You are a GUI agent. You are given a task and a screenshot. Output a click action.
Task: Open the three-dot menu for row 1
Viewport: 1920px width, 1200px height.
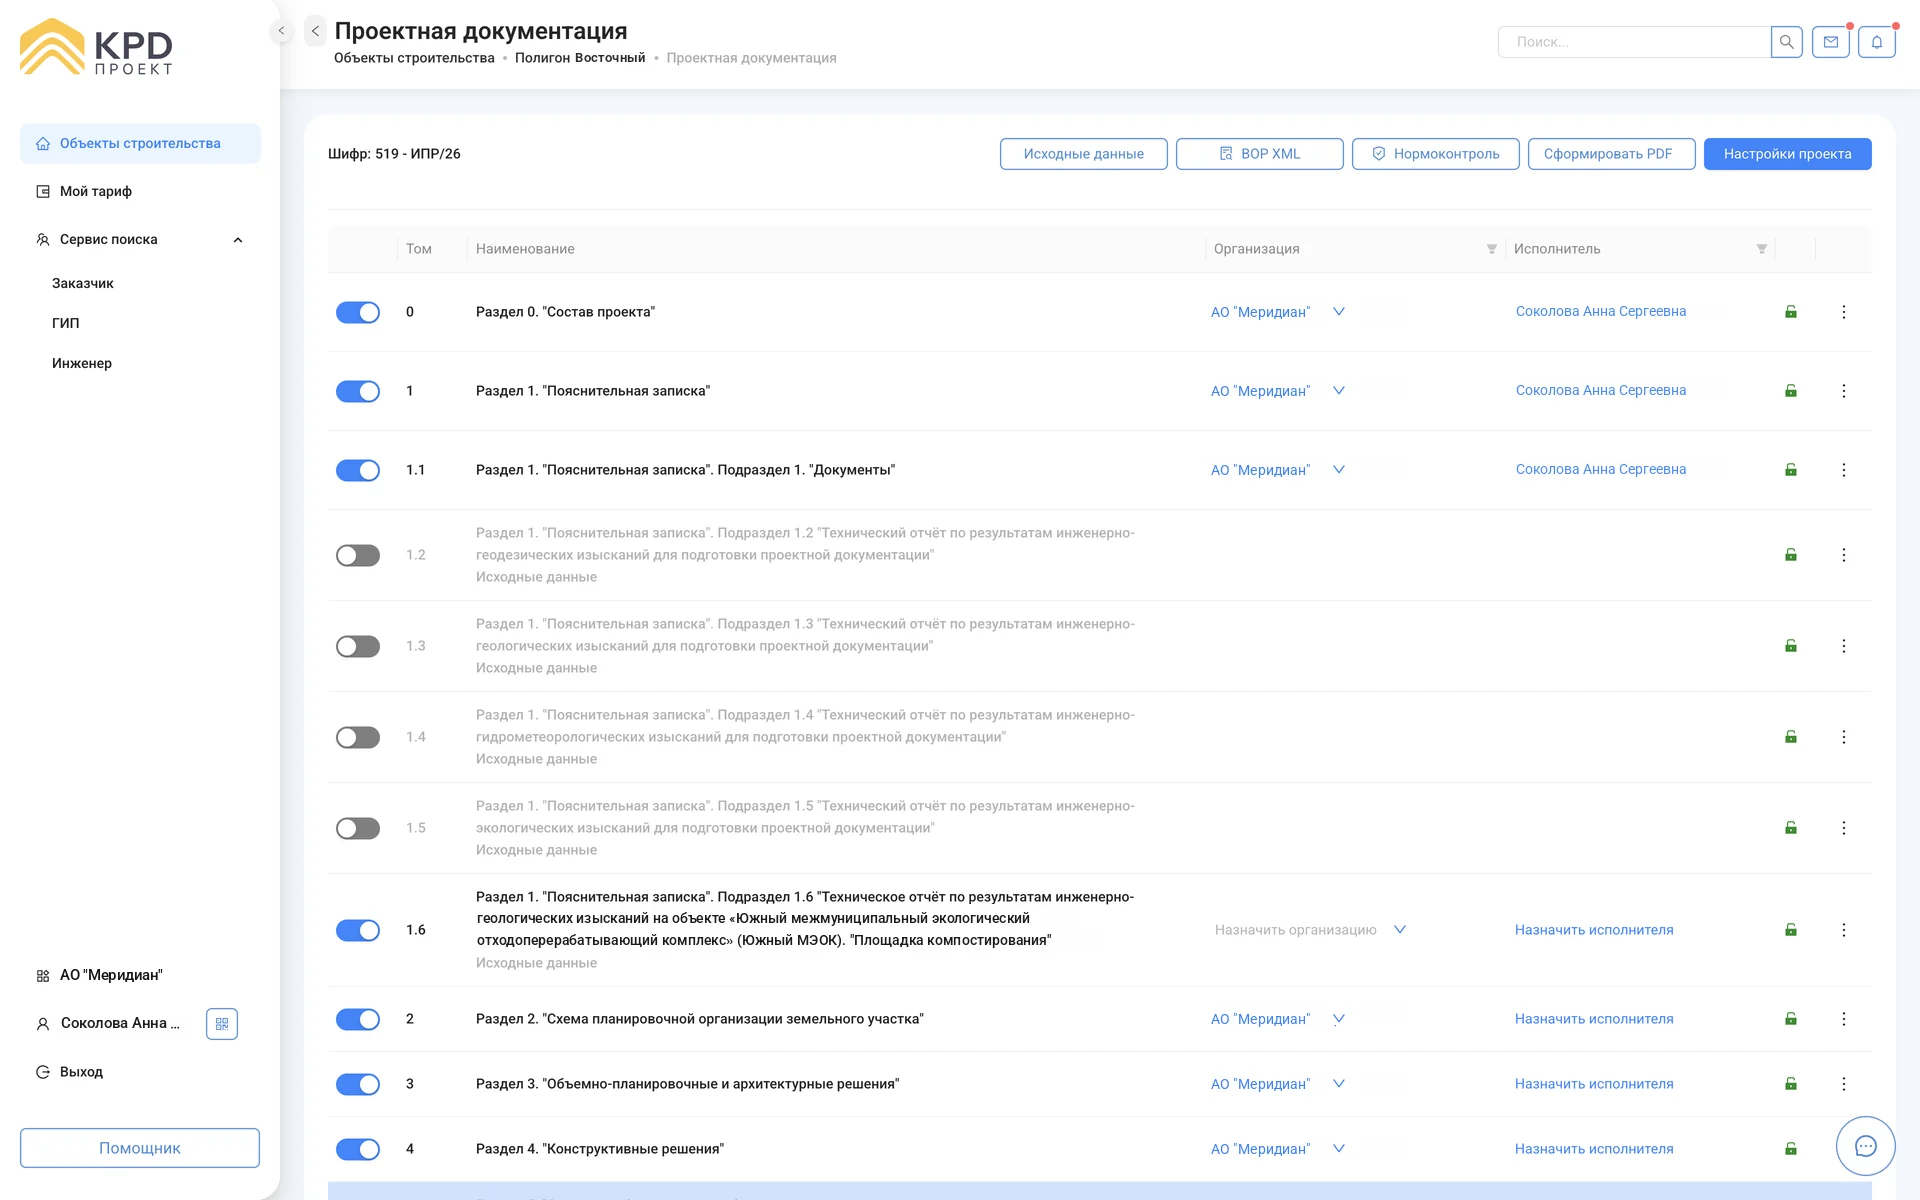tap(1844, 391)
